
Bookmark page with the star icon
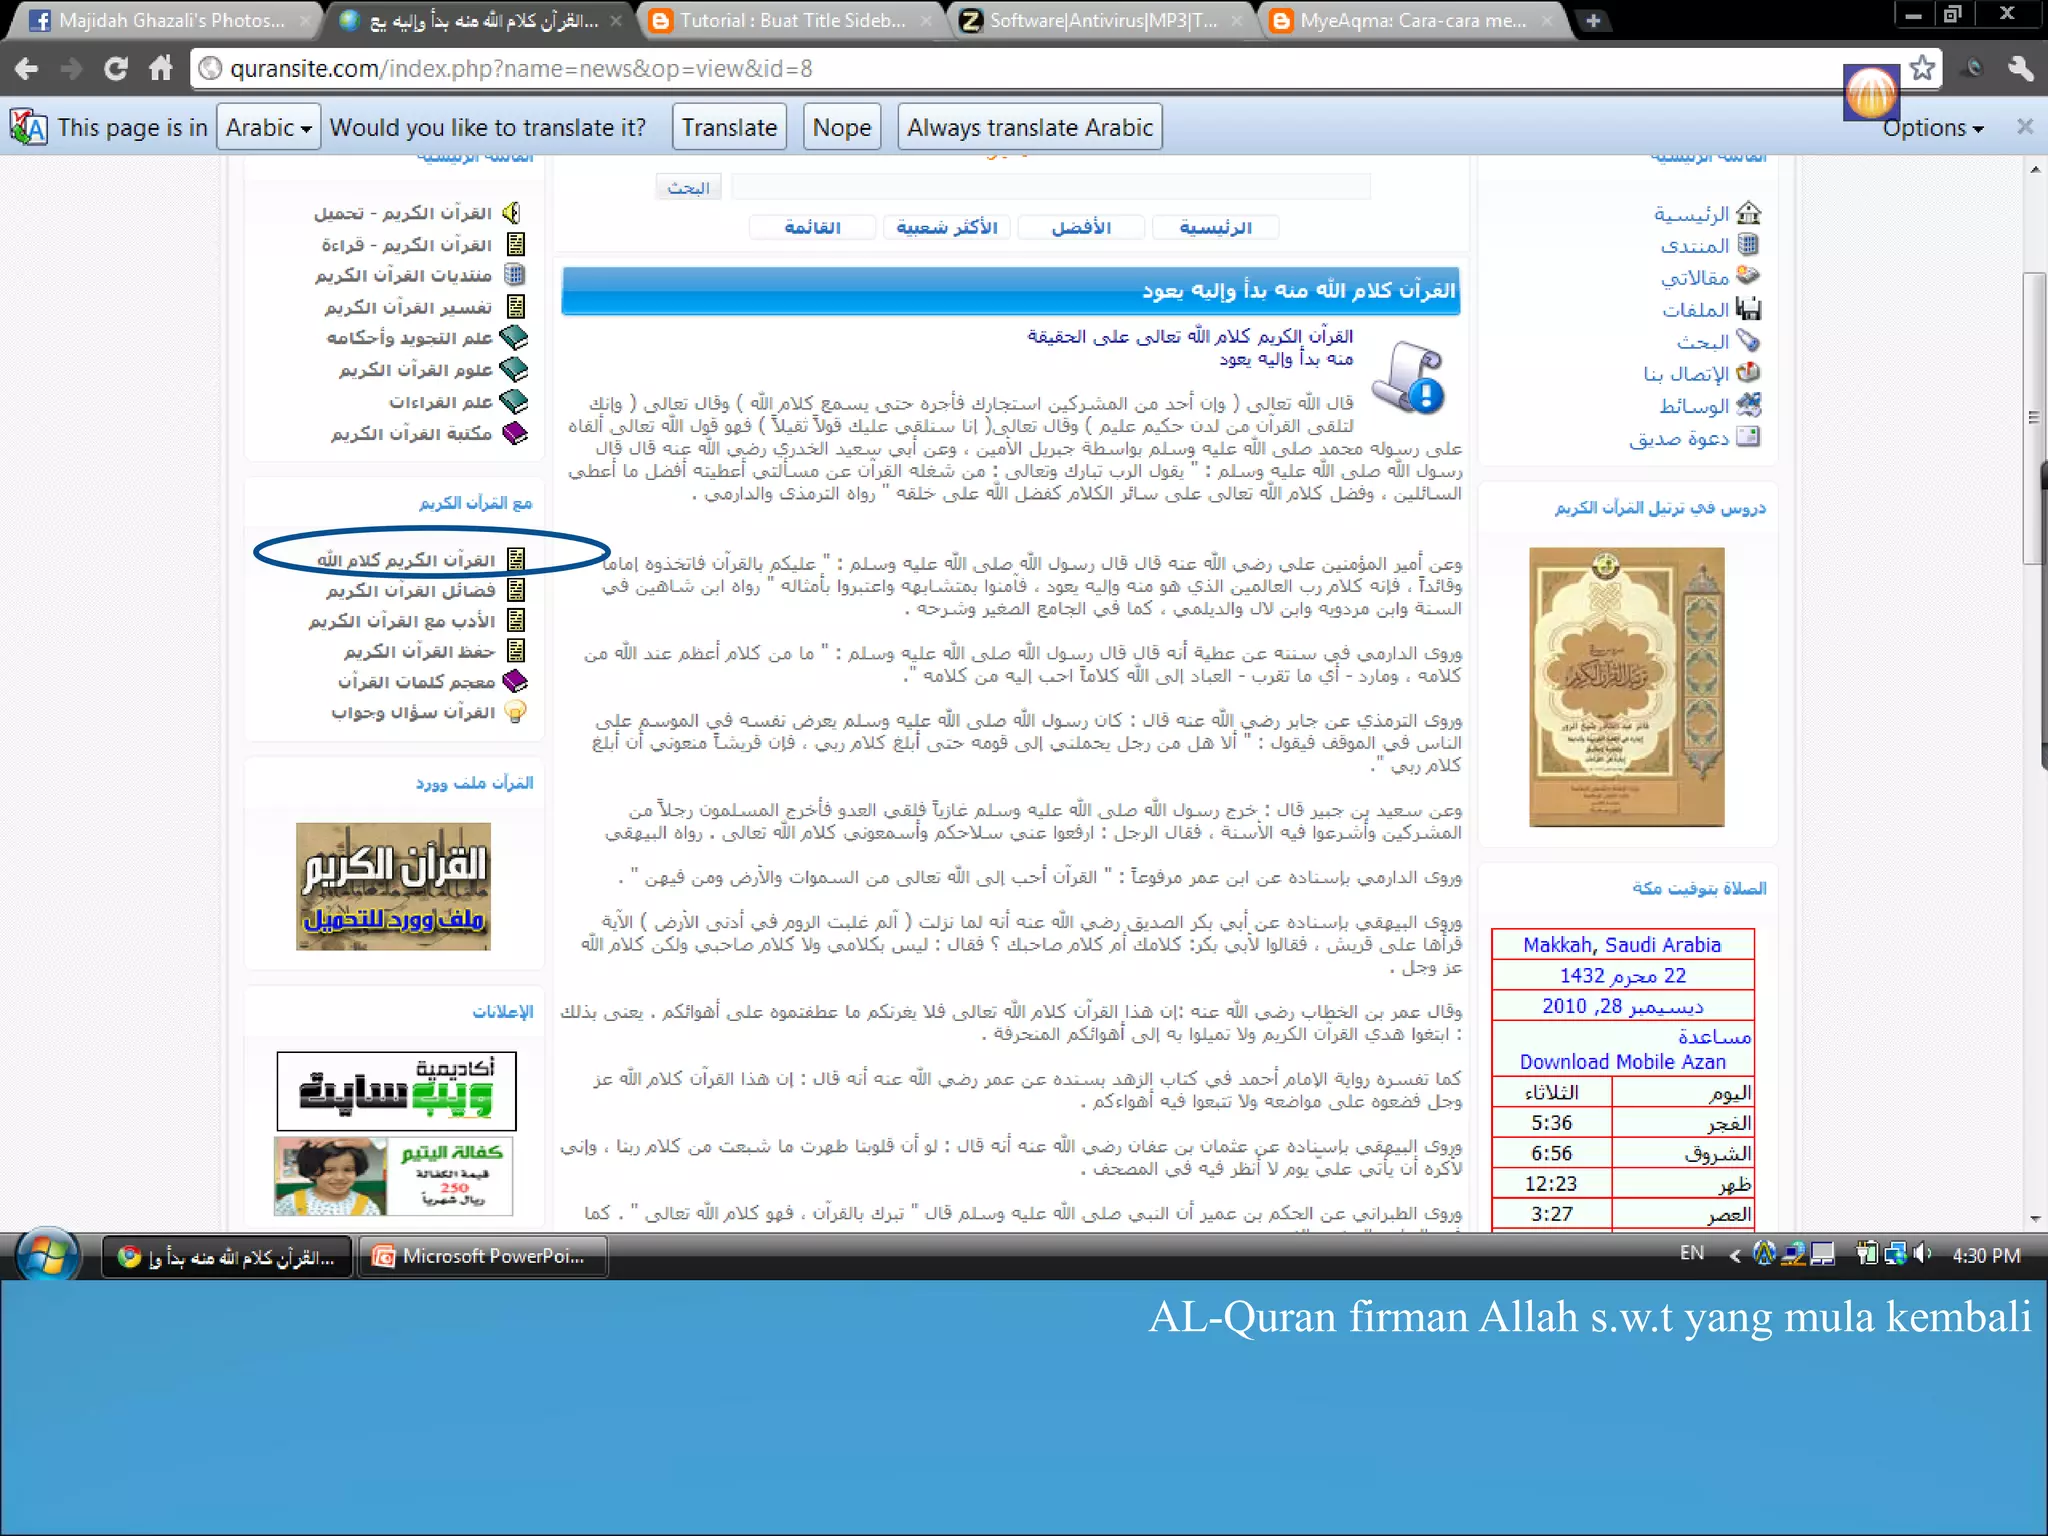click(x=1921, y=68)
